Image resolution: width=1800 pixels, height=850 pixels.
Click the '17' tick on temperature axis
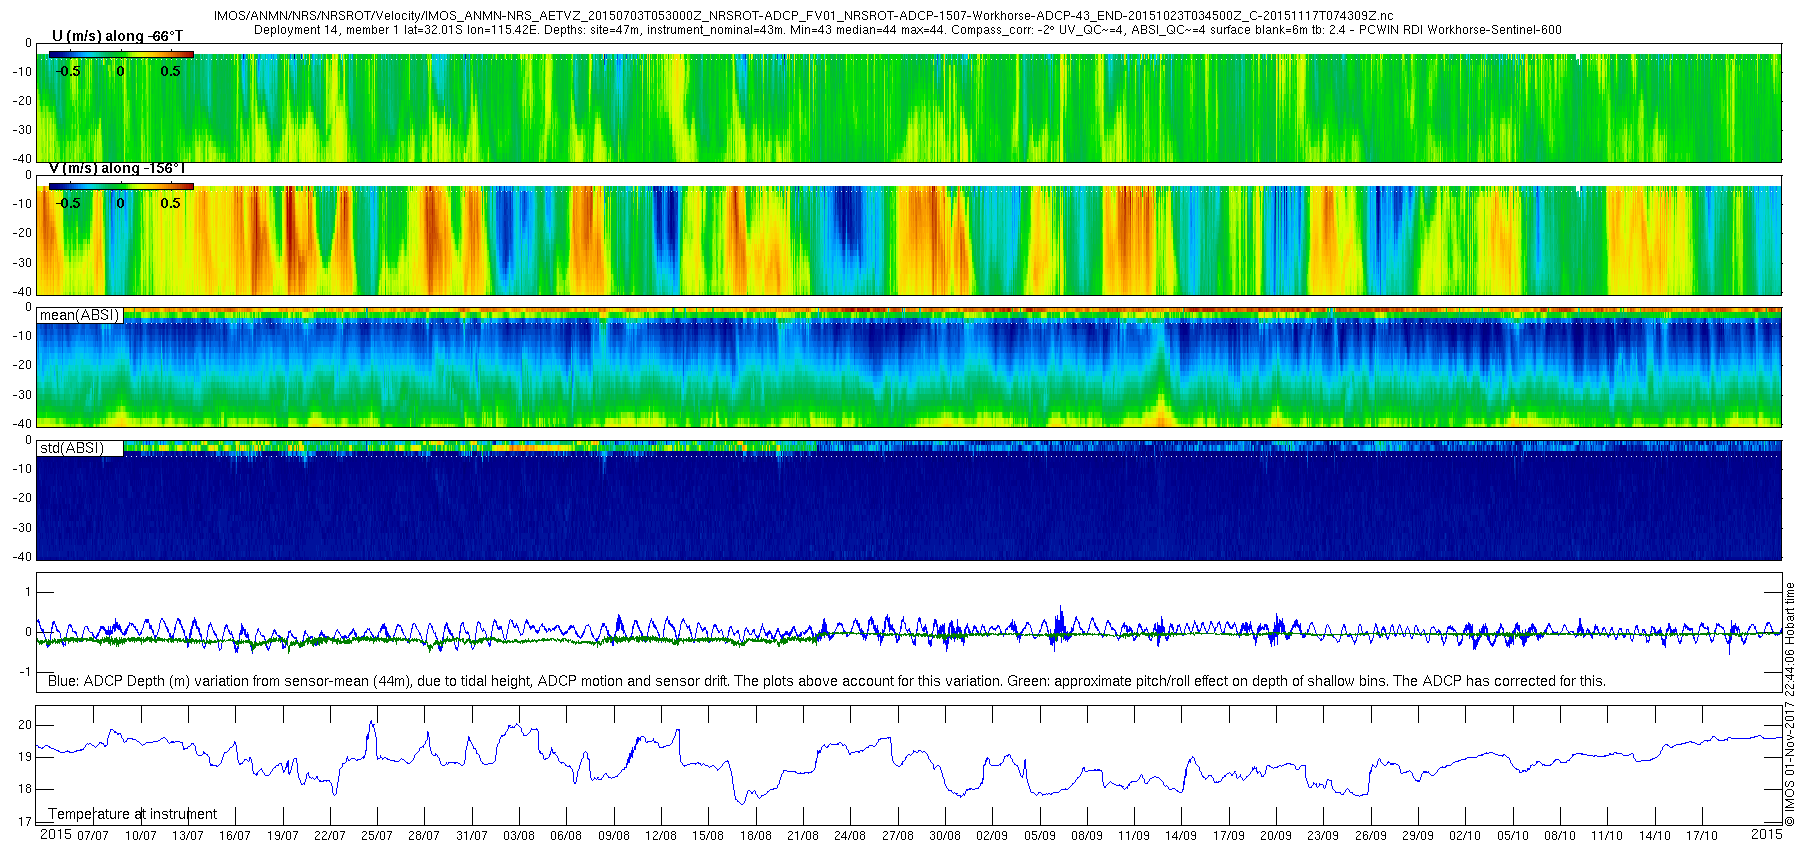coord(26,822)
